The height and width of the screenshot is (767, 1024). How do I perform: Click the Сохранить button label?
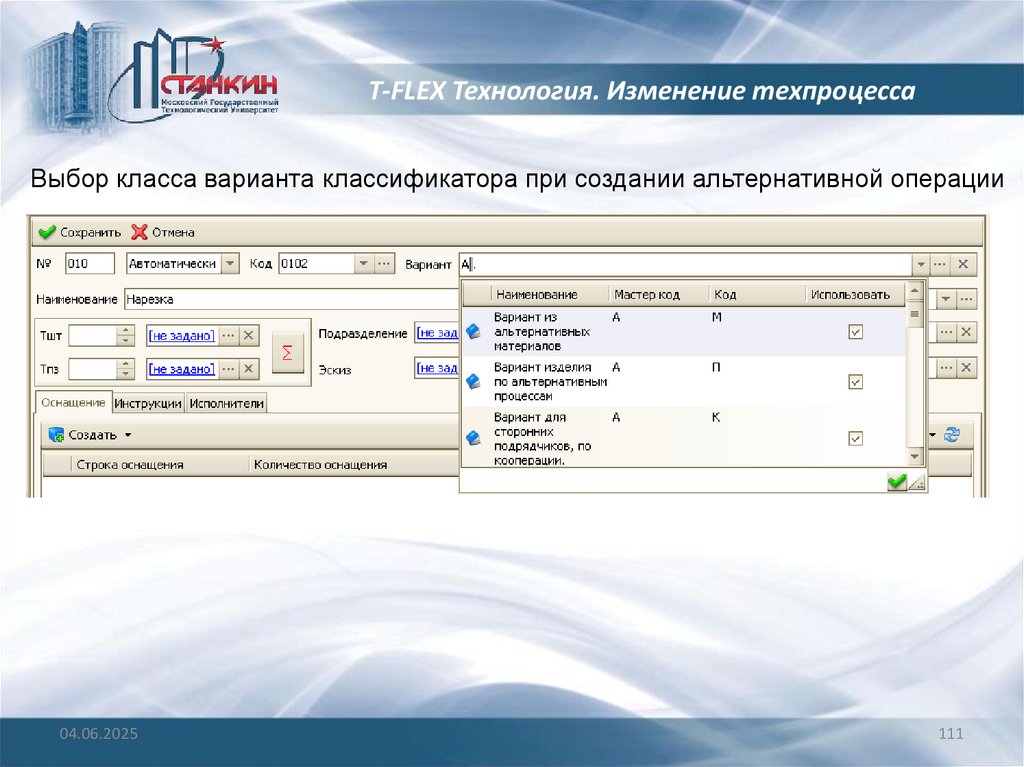click(x=90, y=232)
